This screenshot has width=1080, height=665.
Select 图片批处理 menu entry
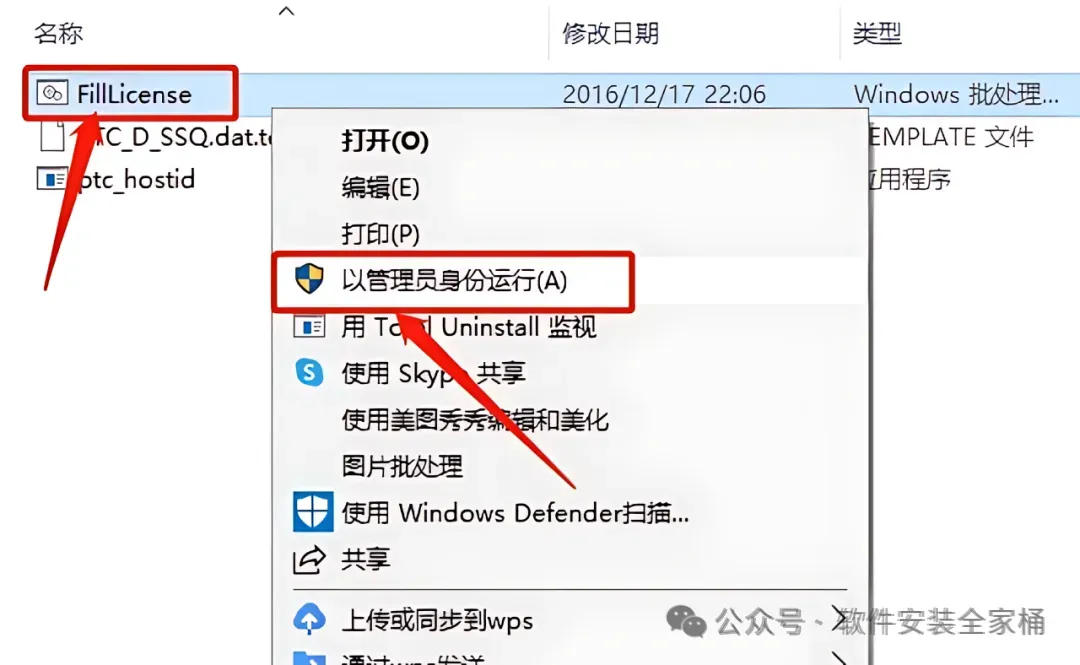click(x=402, y=467)
